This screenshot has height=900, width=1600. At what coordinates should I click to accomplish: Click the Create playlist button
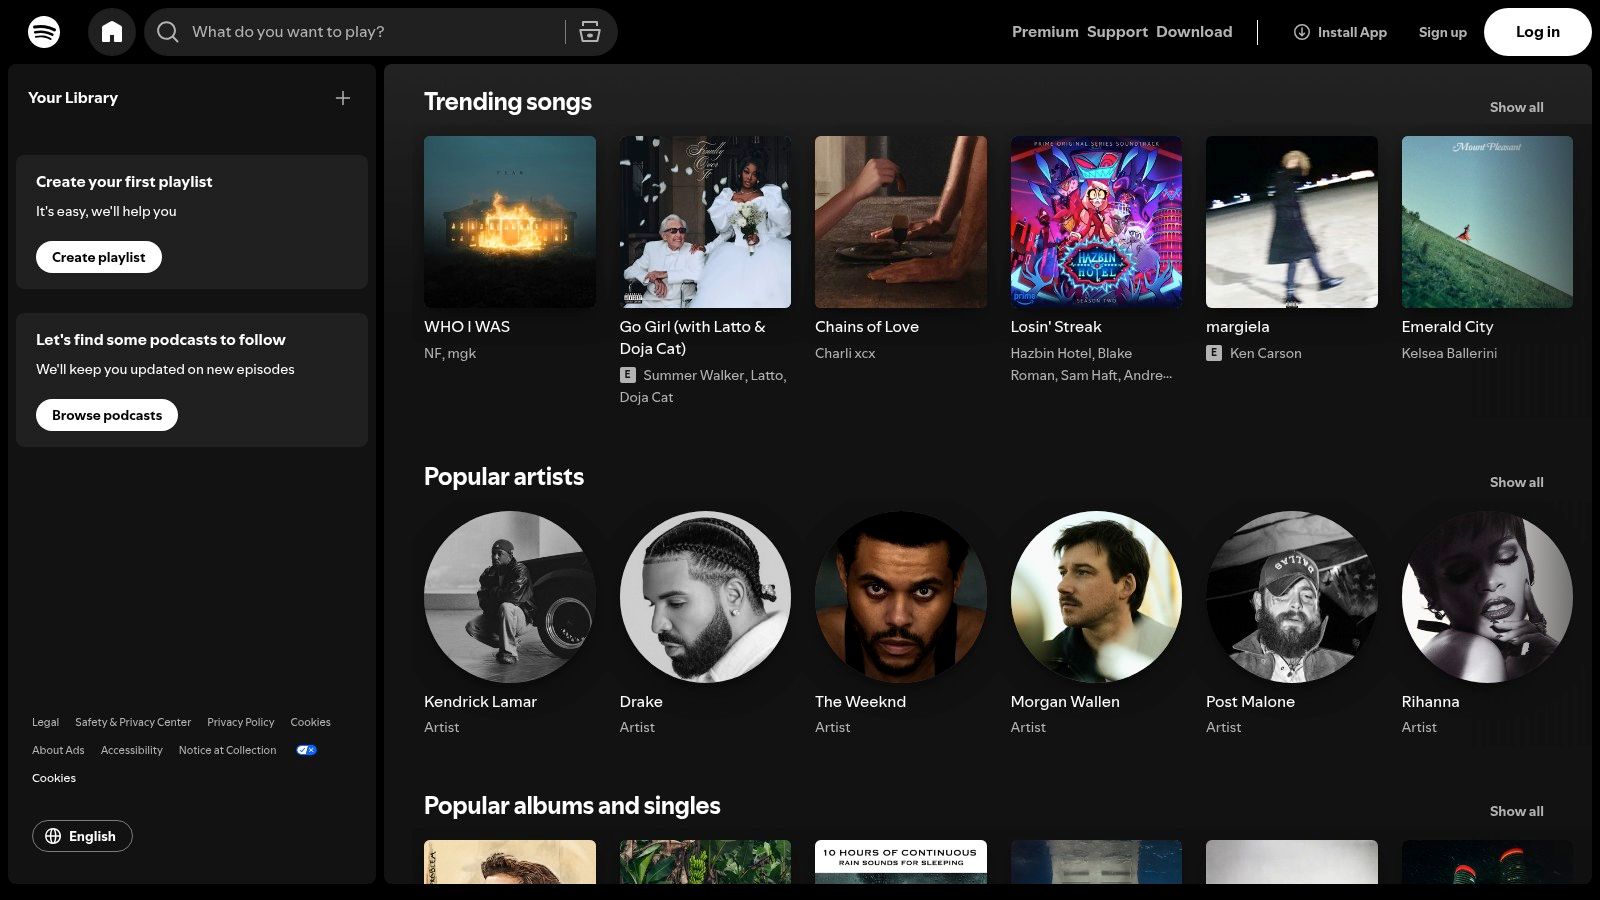pyautogui.click(x=98, y=257)
